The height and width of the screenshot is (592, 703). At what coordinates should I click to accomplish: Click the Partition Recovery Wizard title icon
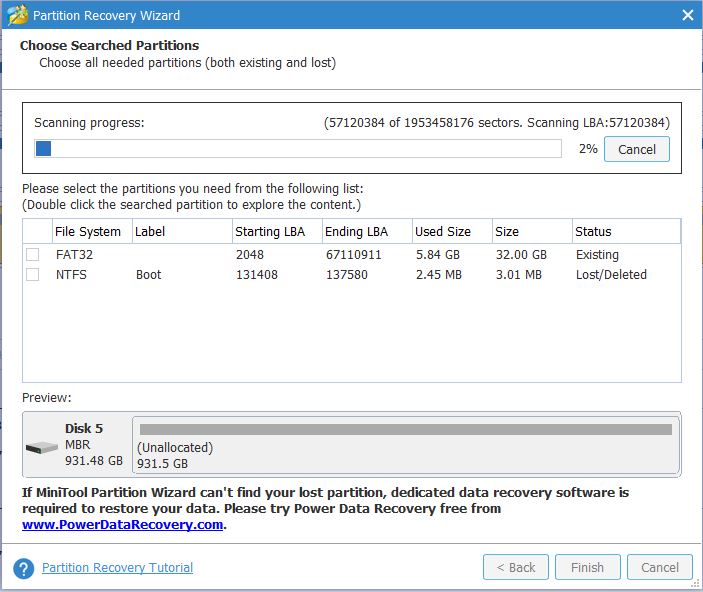pos(17,15)
